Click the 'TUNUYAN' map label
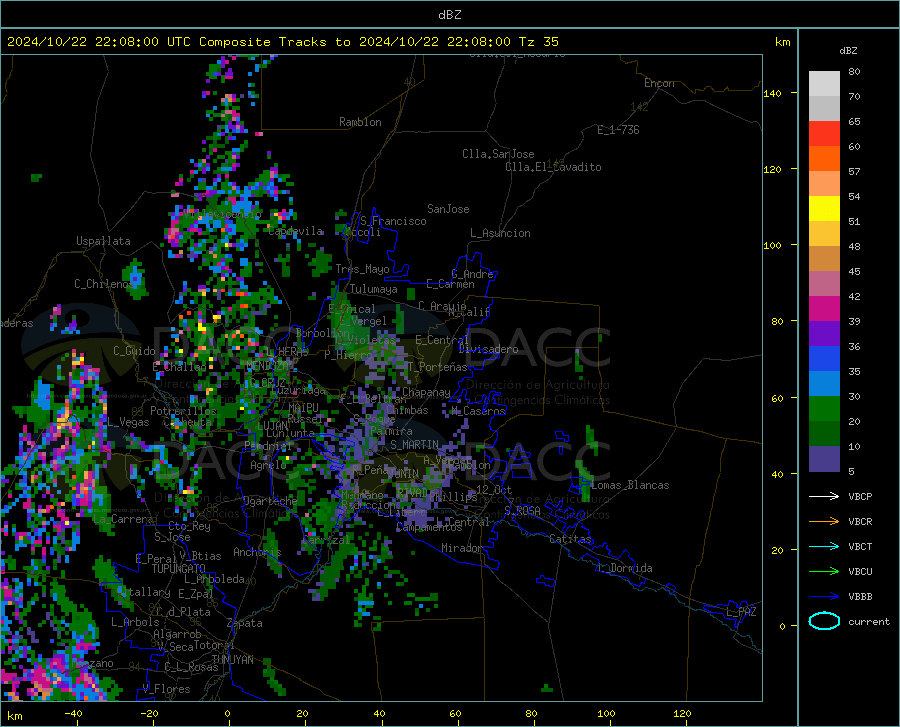This screenshot has width=900, height=727. pyautogui.click(x=232, y=660)
